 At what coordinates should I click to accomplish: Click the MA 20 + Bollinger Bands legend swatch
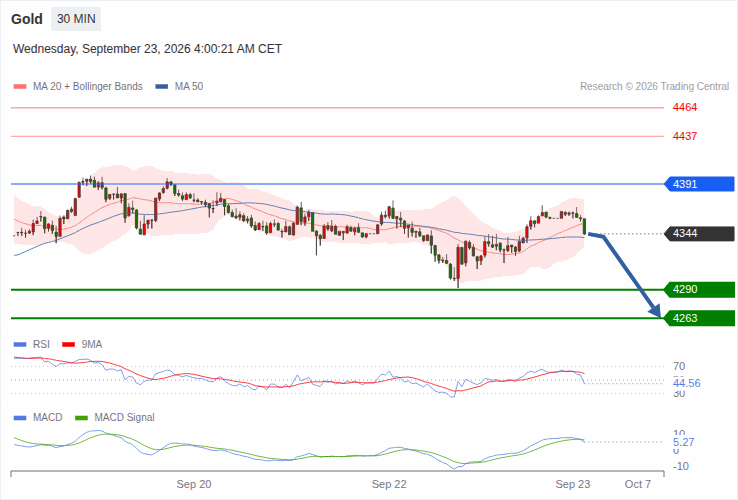coord(20,87)
